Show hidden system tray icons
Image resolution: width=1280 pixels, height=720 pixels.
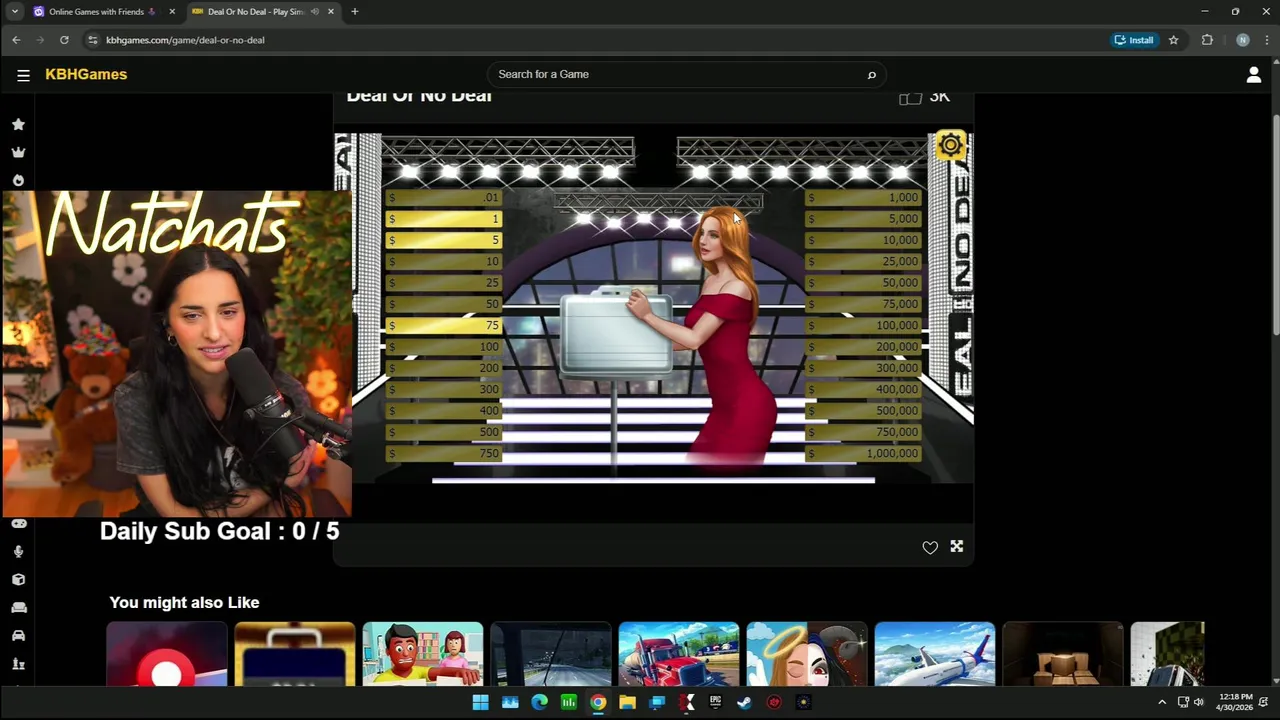(1162, 702)
